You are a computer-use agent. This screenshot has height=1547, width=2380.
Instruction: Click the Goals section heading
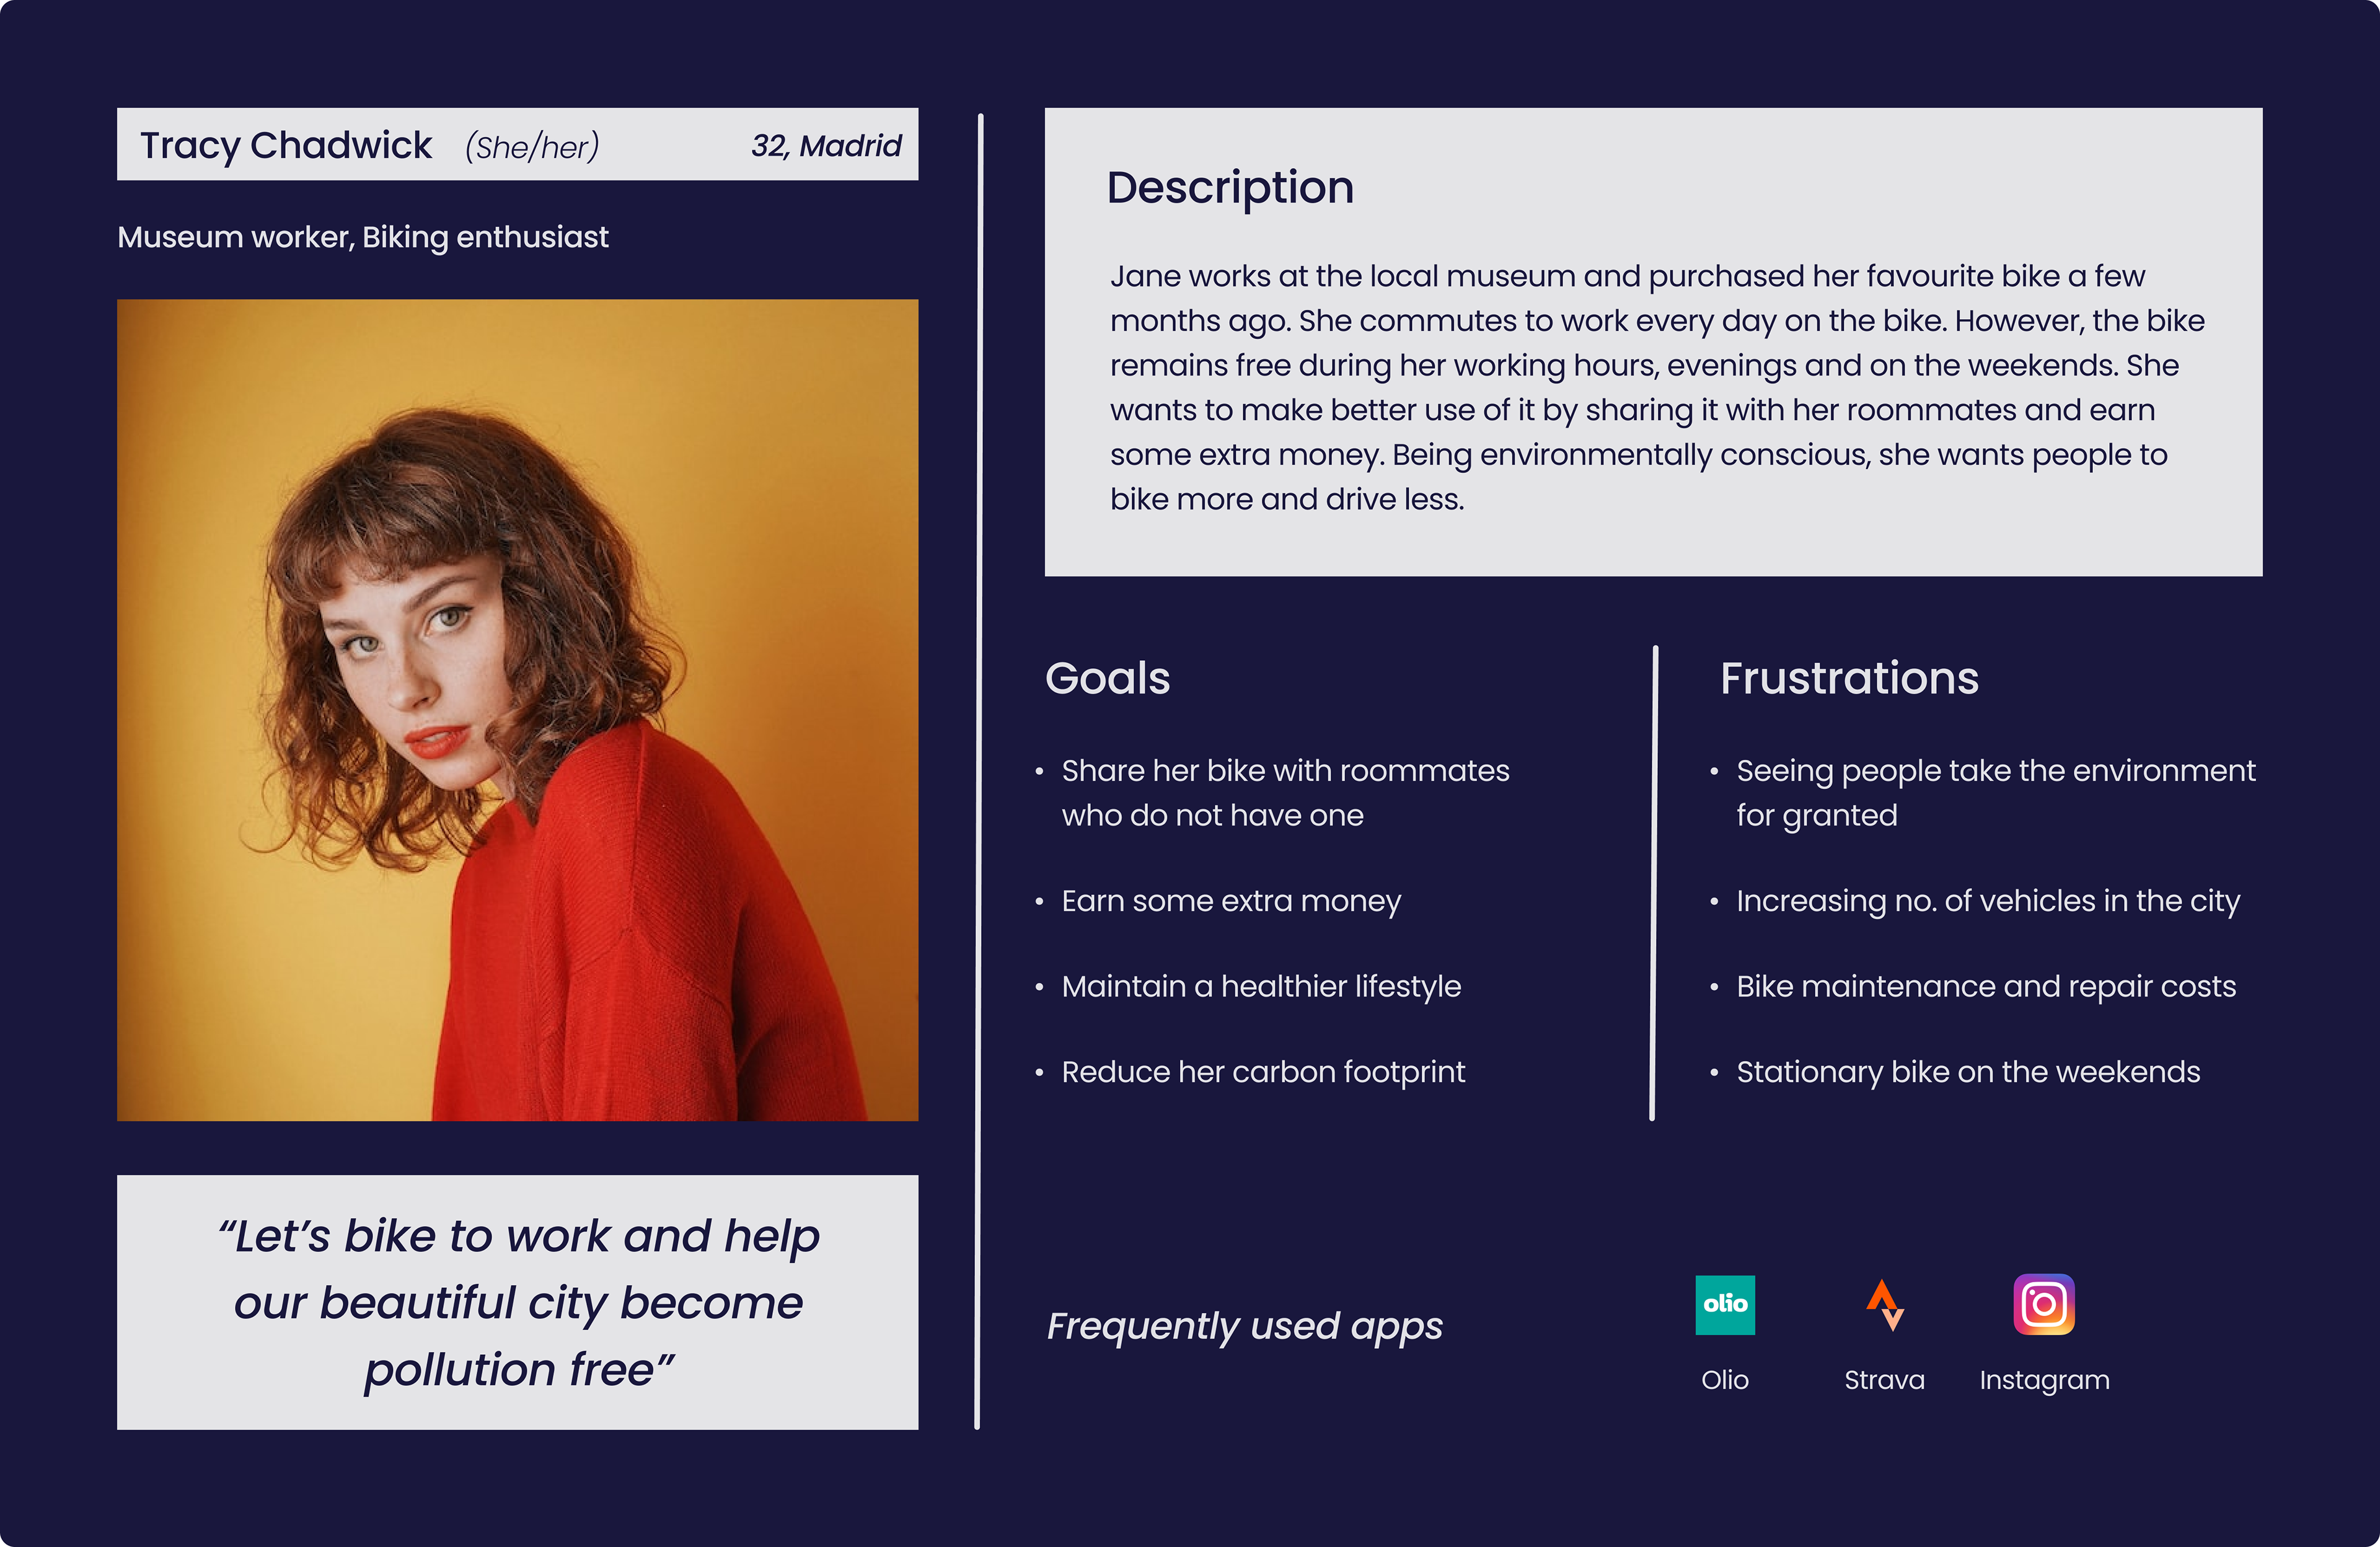point(1107,678)
